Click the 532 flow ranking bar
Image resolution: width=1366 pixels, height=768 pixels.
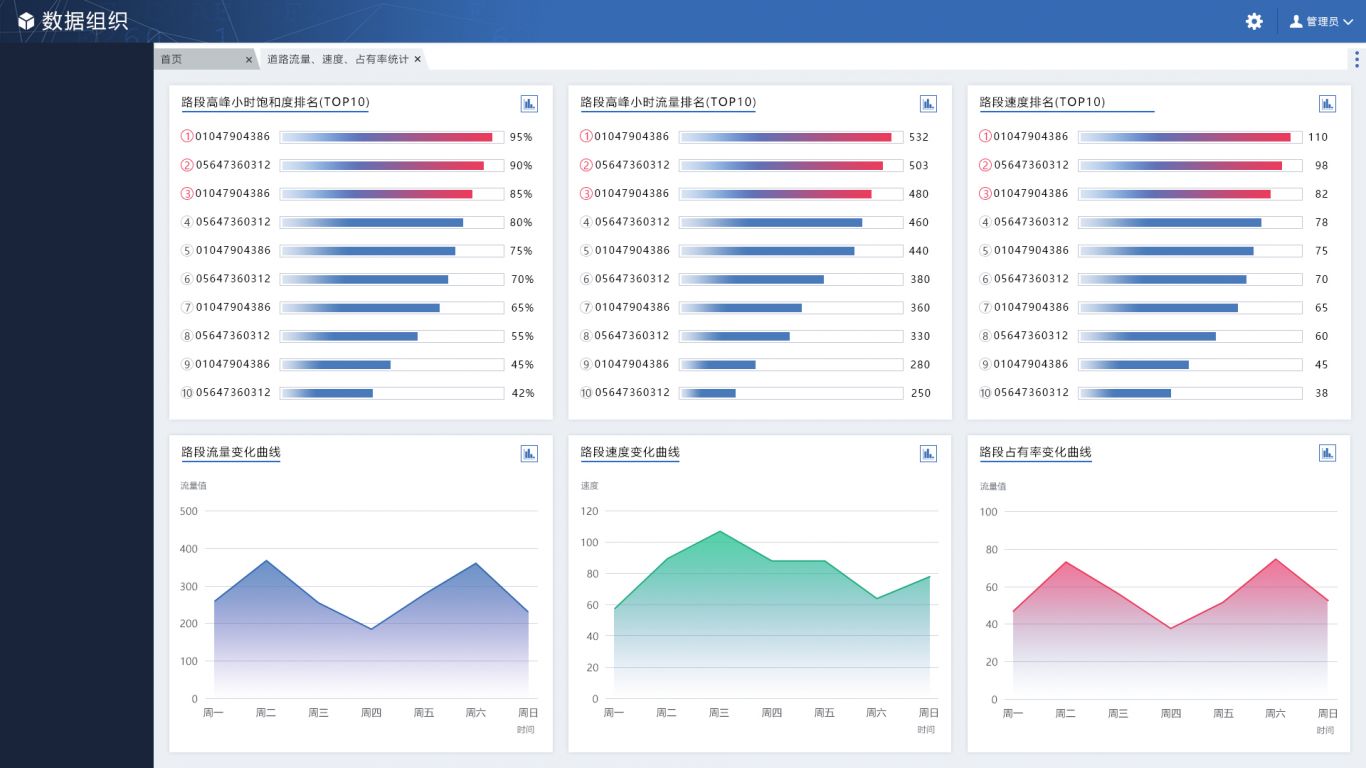click(x=791, y=137)
